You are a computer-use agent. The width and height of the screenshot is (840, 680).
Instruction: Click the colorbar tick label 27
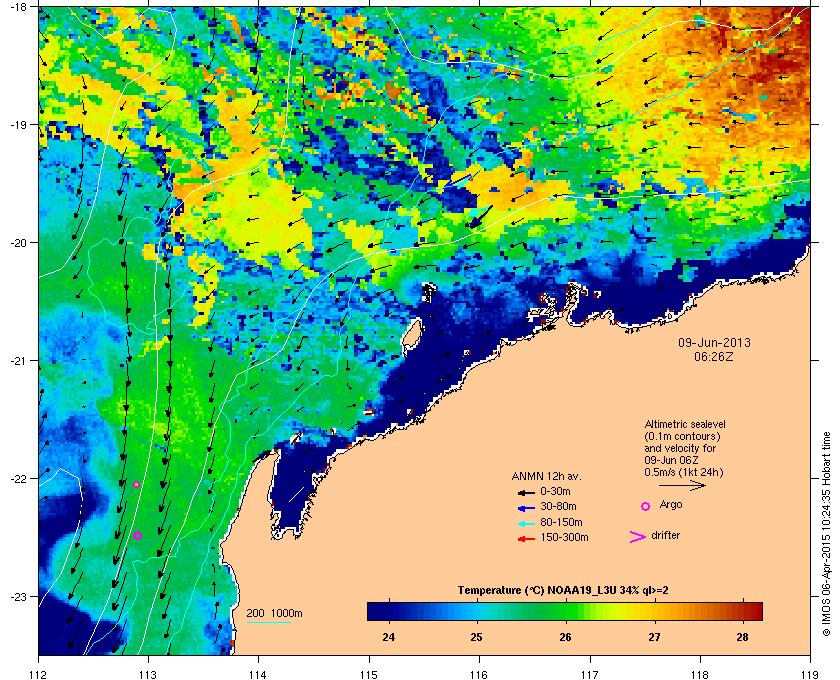click(x=654, y=637)
